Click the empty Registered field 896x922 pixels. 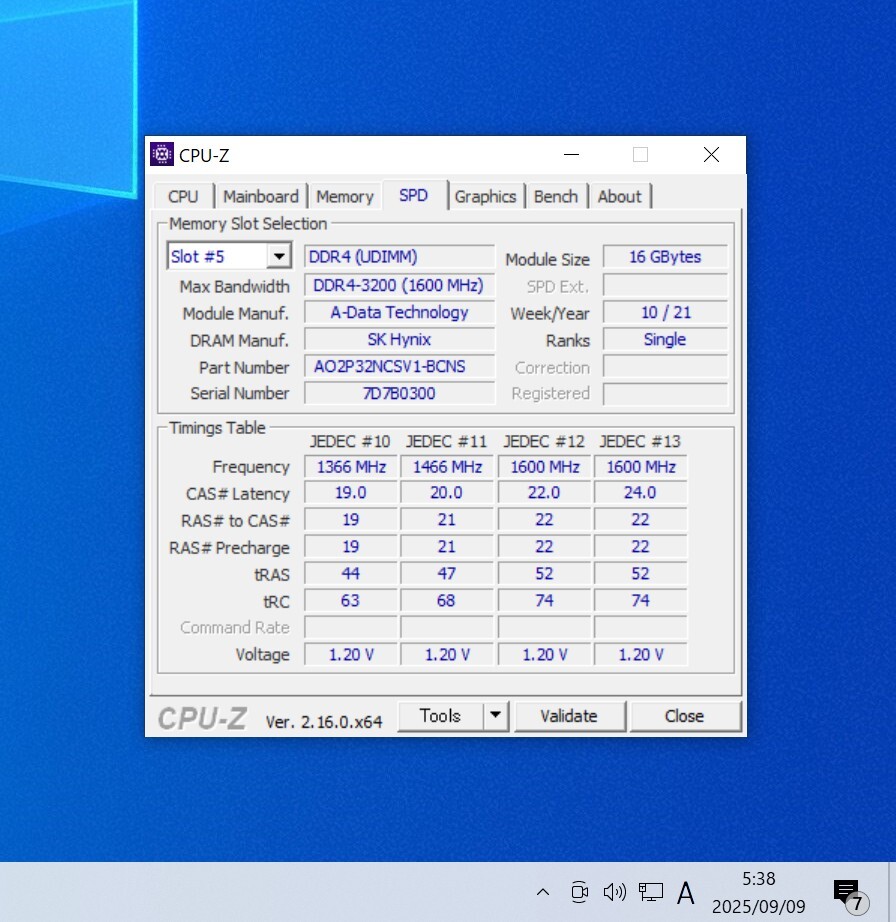tap(665, 393)
